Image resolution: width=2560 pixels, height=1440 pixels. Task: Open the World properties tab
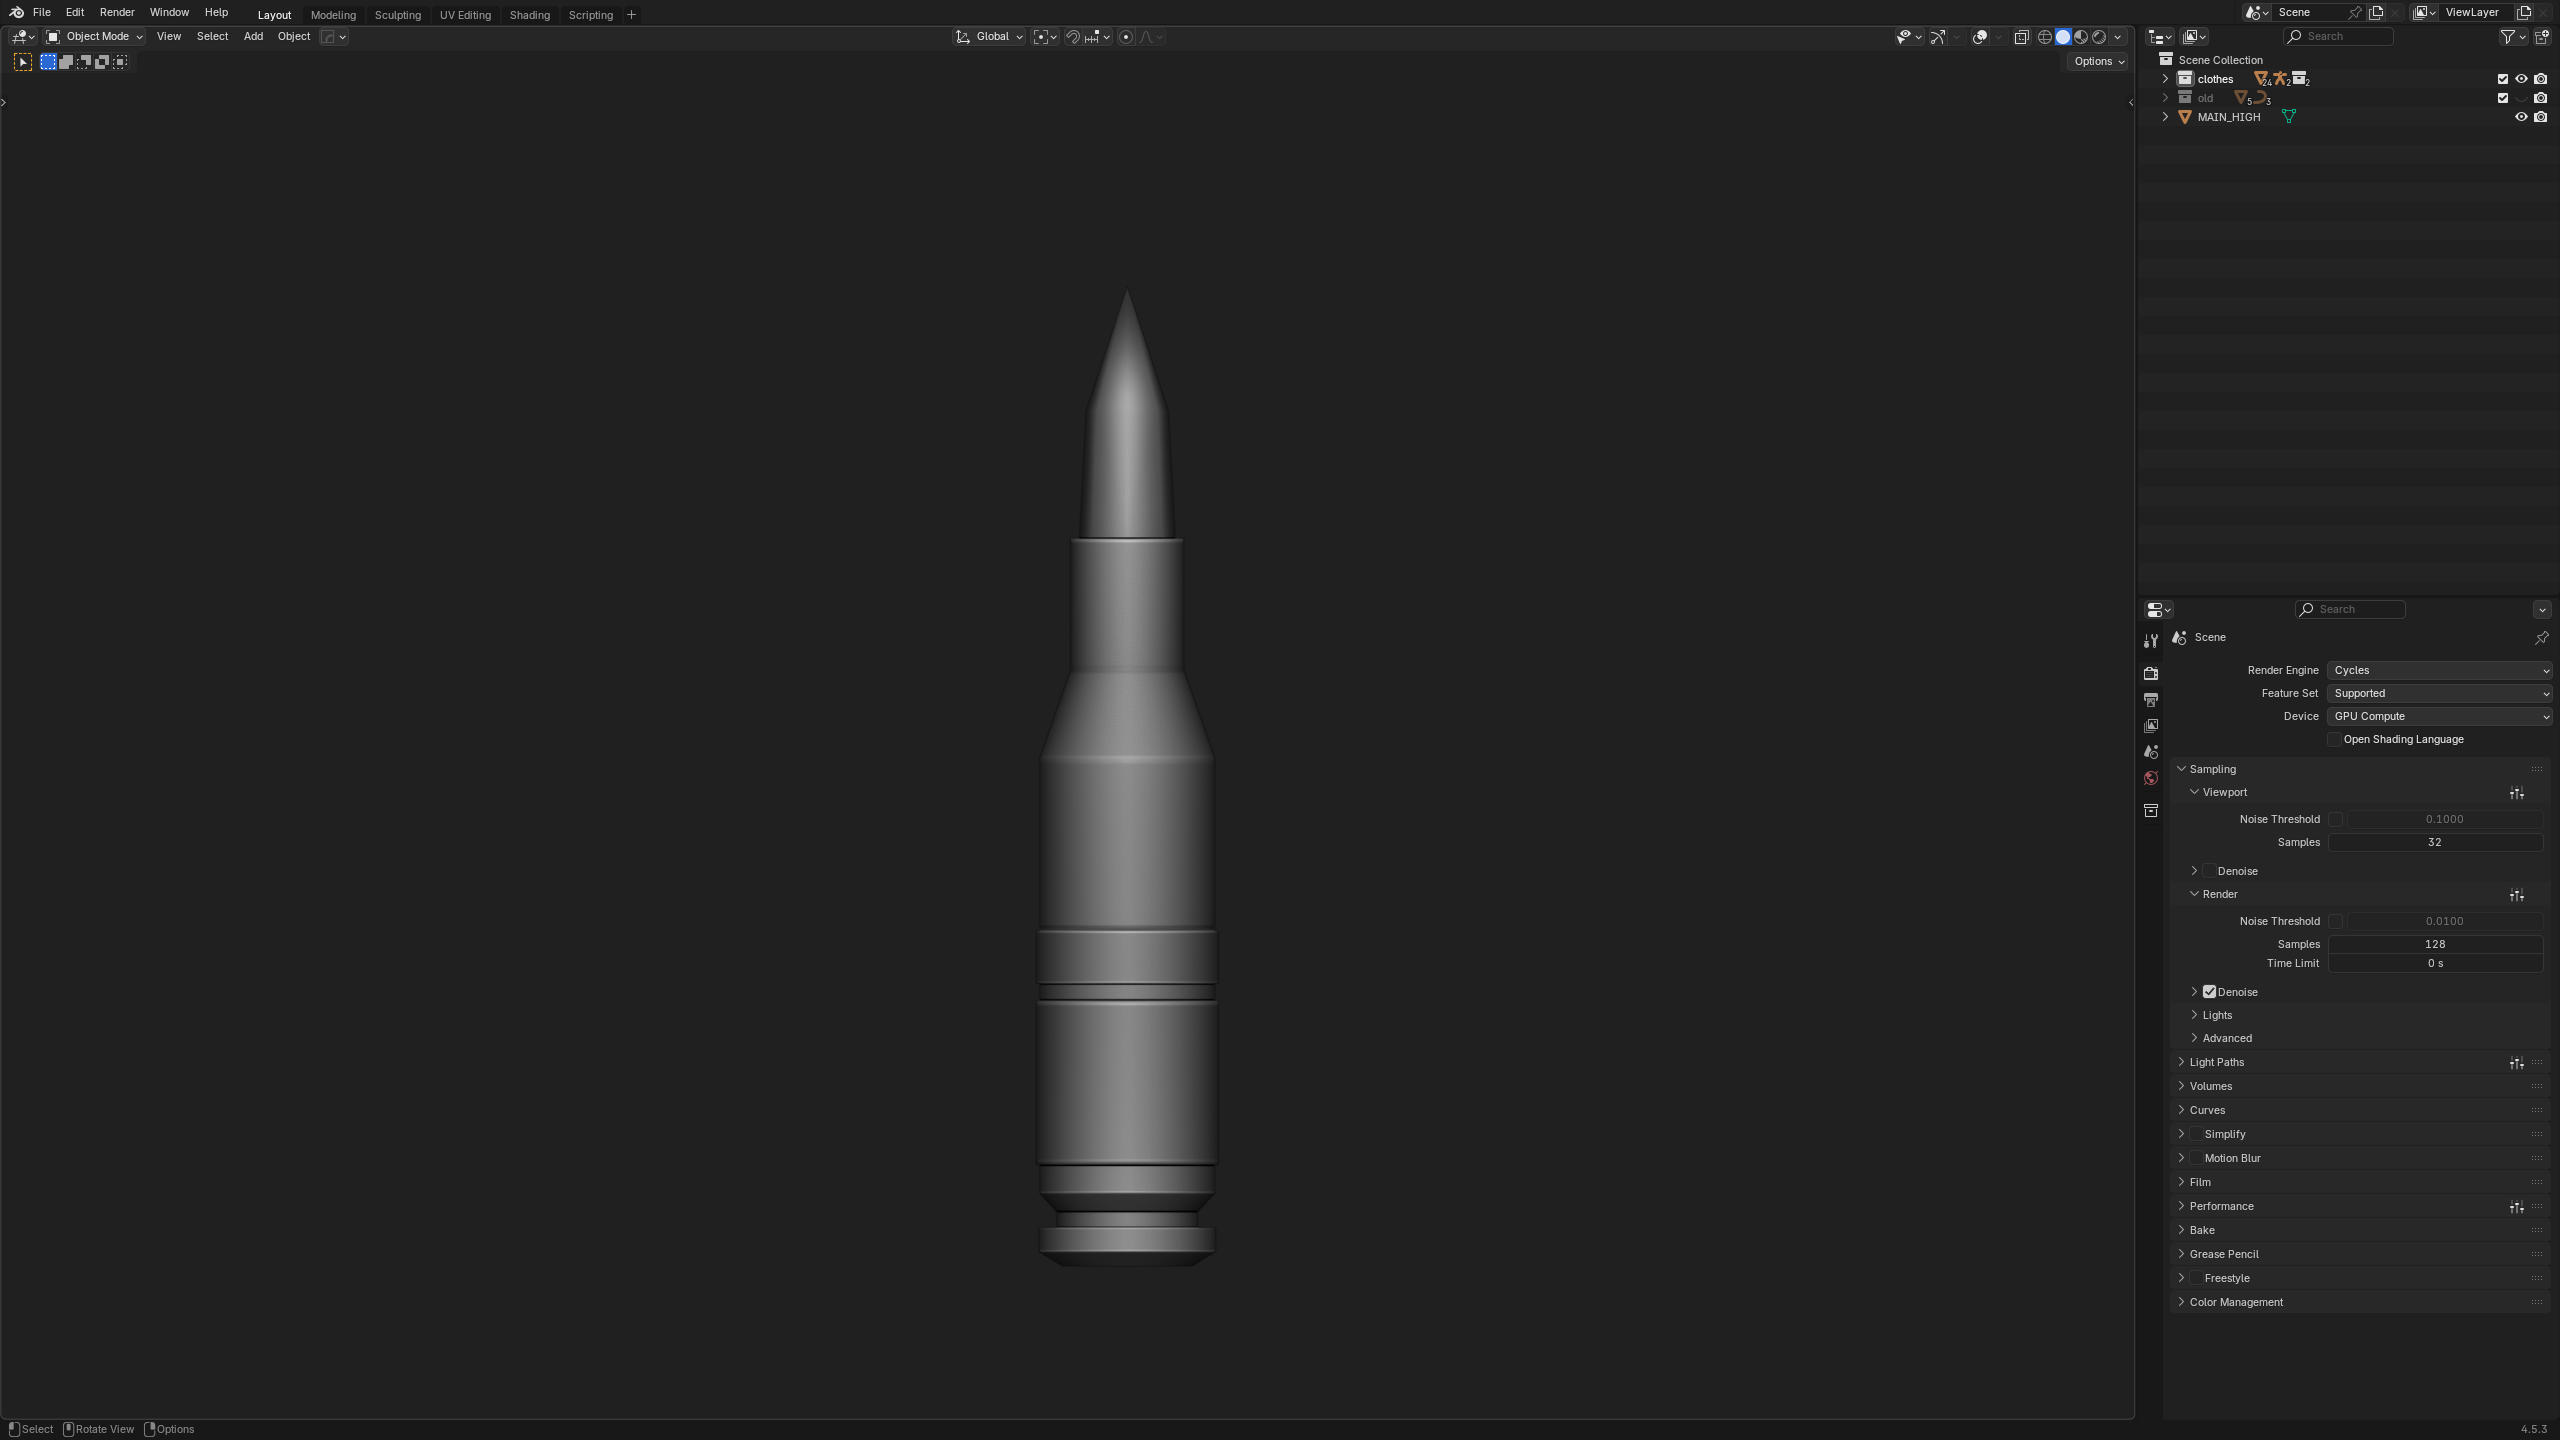[x=2151, y=778]
